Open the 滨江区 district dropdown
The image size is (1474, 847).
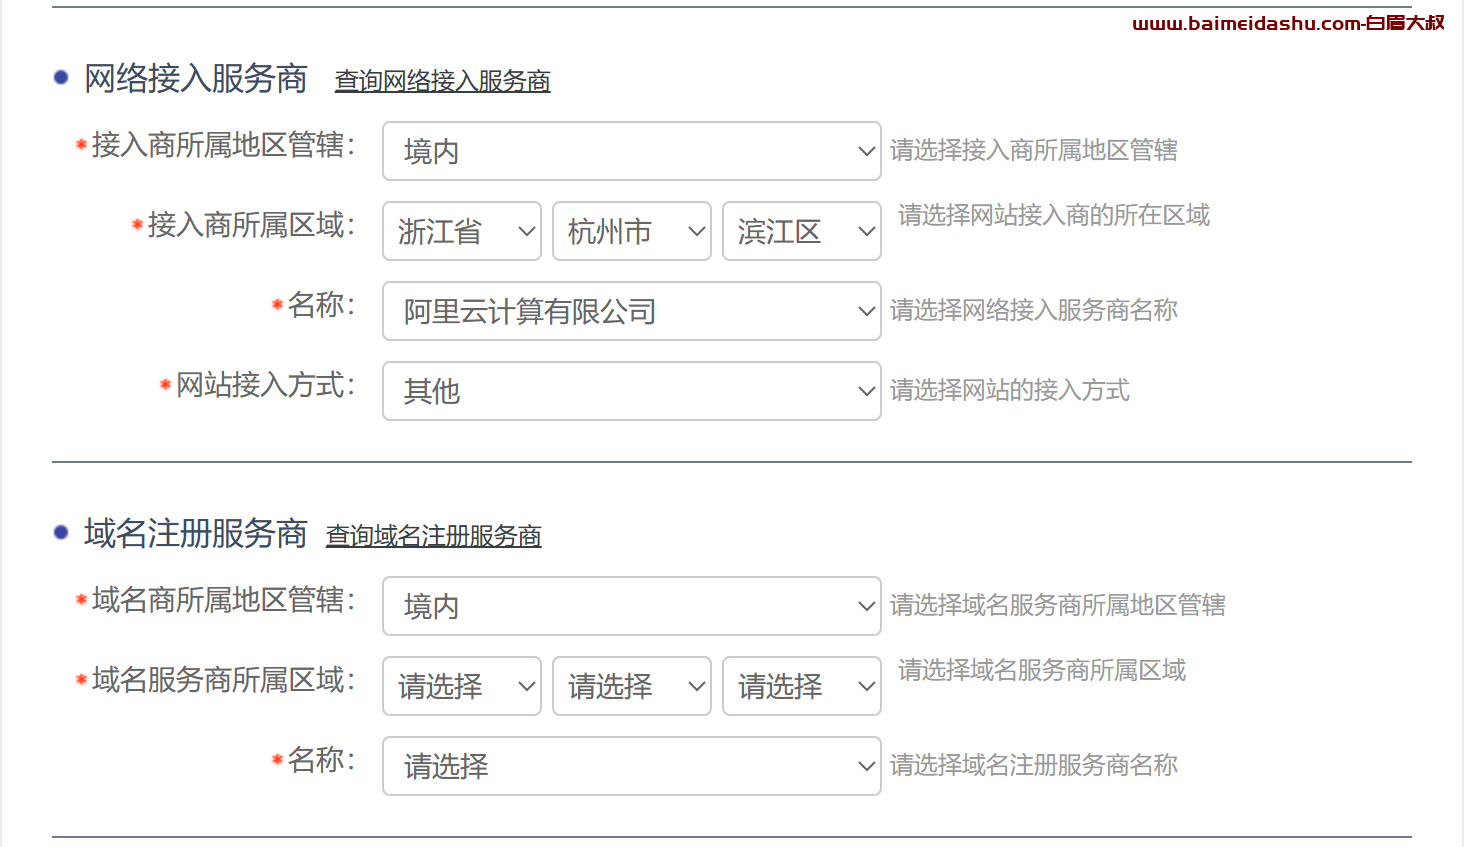point(802,231)
